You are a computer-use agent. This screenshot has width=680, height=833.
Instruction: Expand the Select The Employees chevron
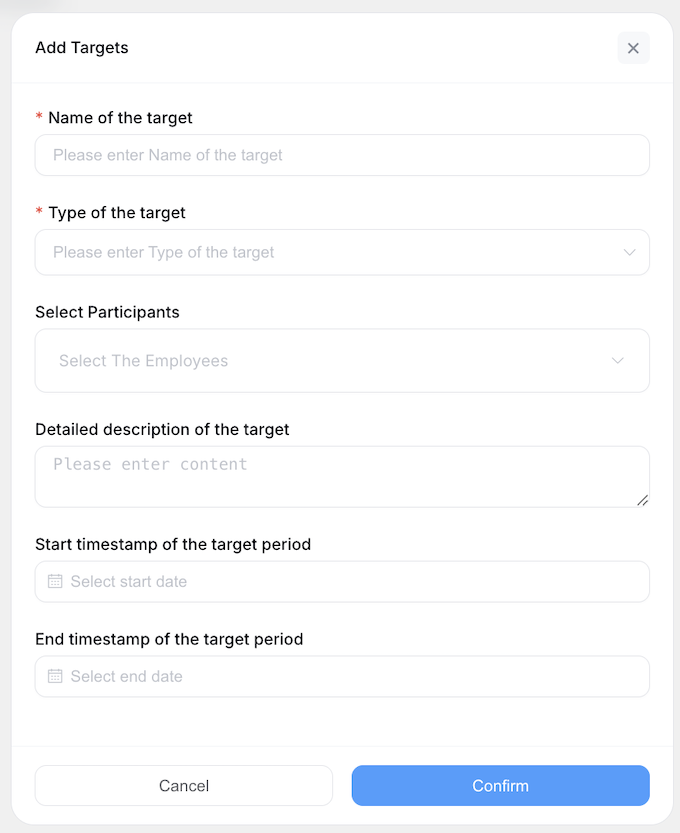coord(617,361)
